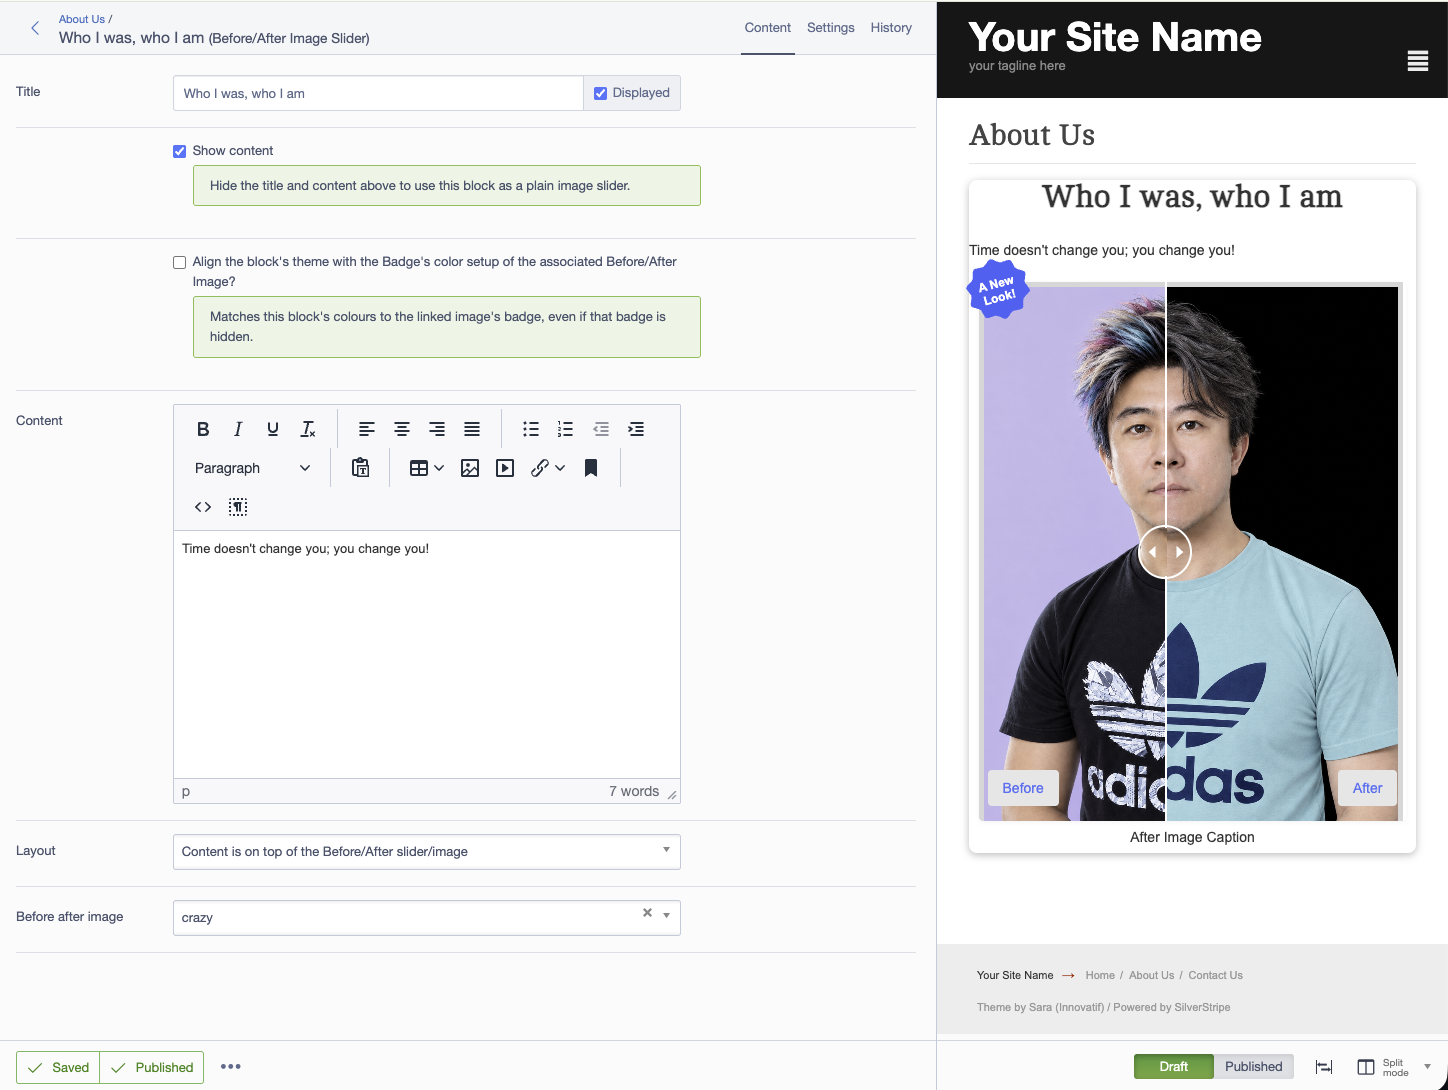This screenshot has width=1448, height=1090.
Task: Click the paste as text clipboard icon
Action: click(x=361, y=468)
